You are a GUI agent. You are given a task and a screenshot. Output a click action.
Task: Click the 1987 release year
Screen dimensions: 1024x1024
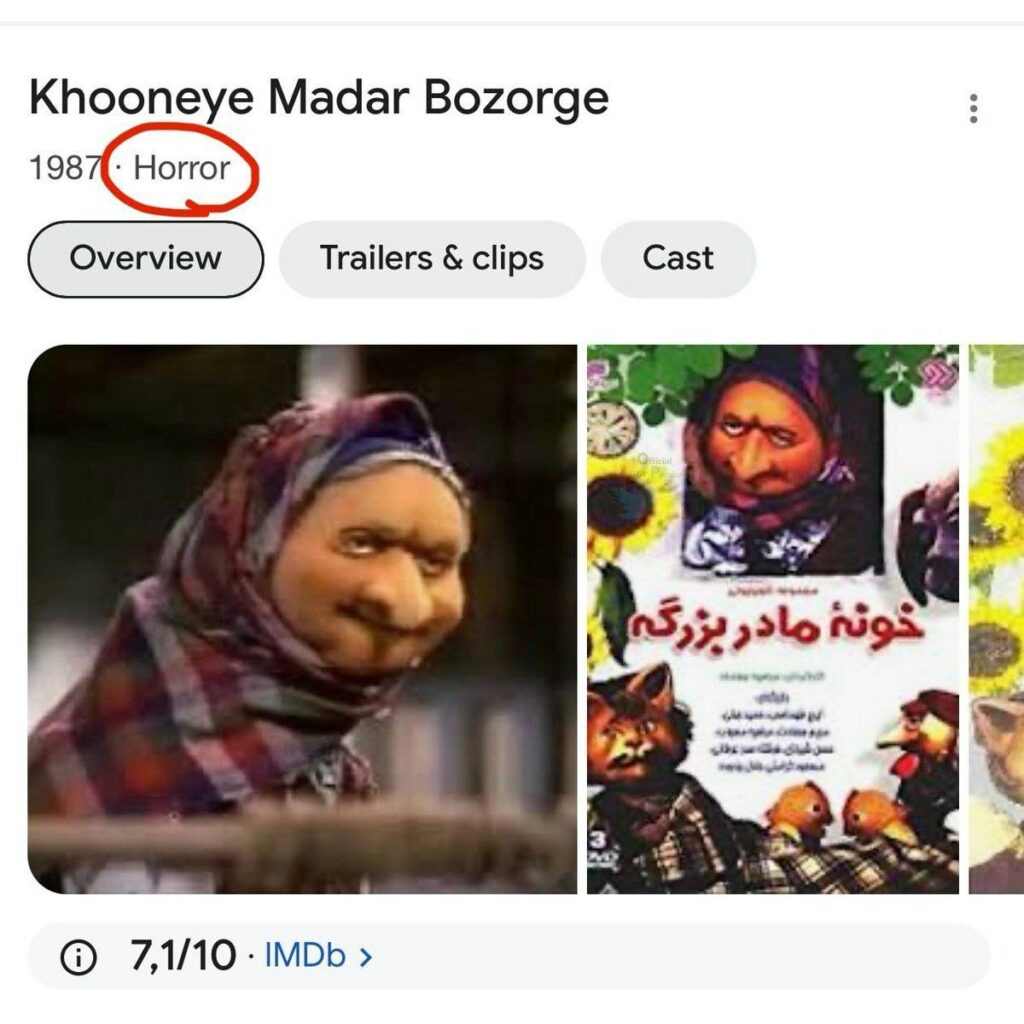click(65, 168)
